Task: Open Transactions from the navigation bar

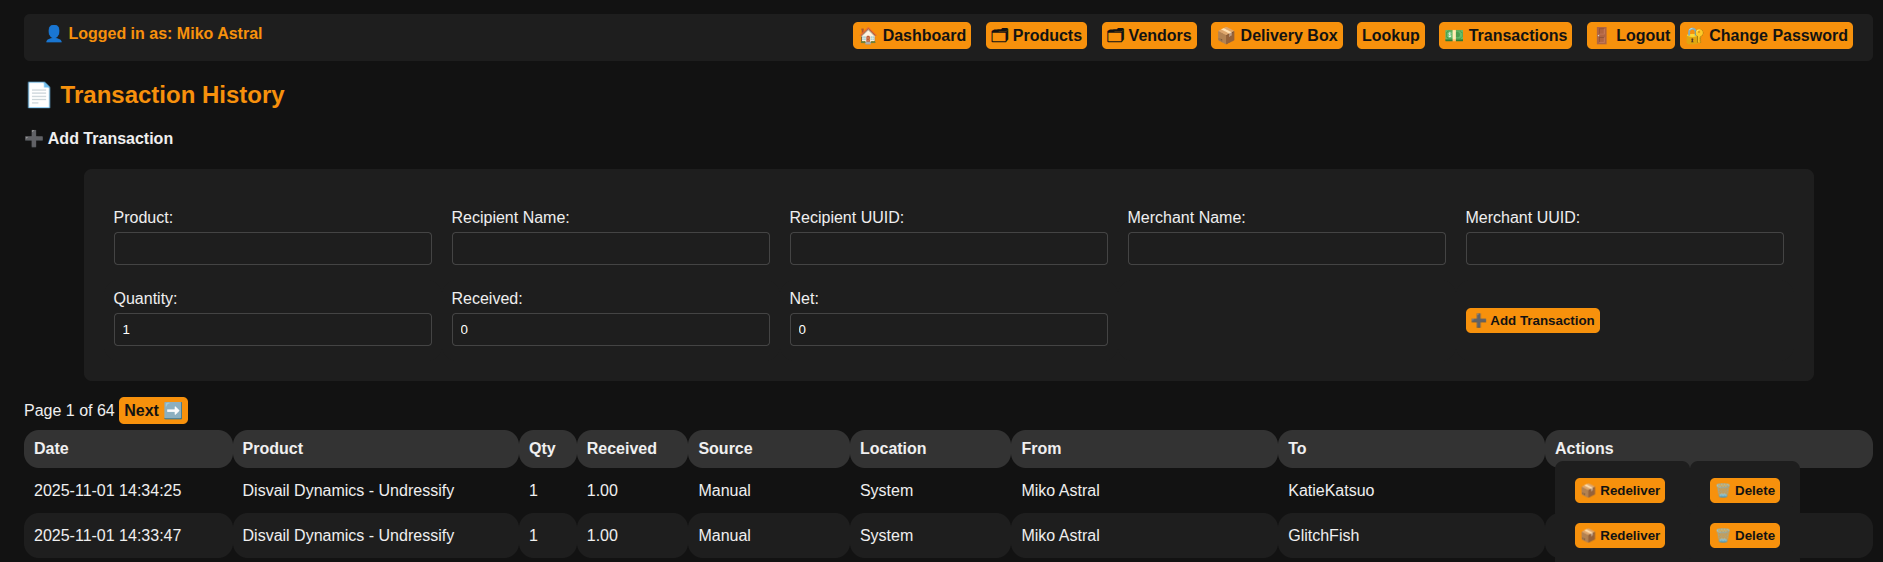Action: (x=1505, y=36)
